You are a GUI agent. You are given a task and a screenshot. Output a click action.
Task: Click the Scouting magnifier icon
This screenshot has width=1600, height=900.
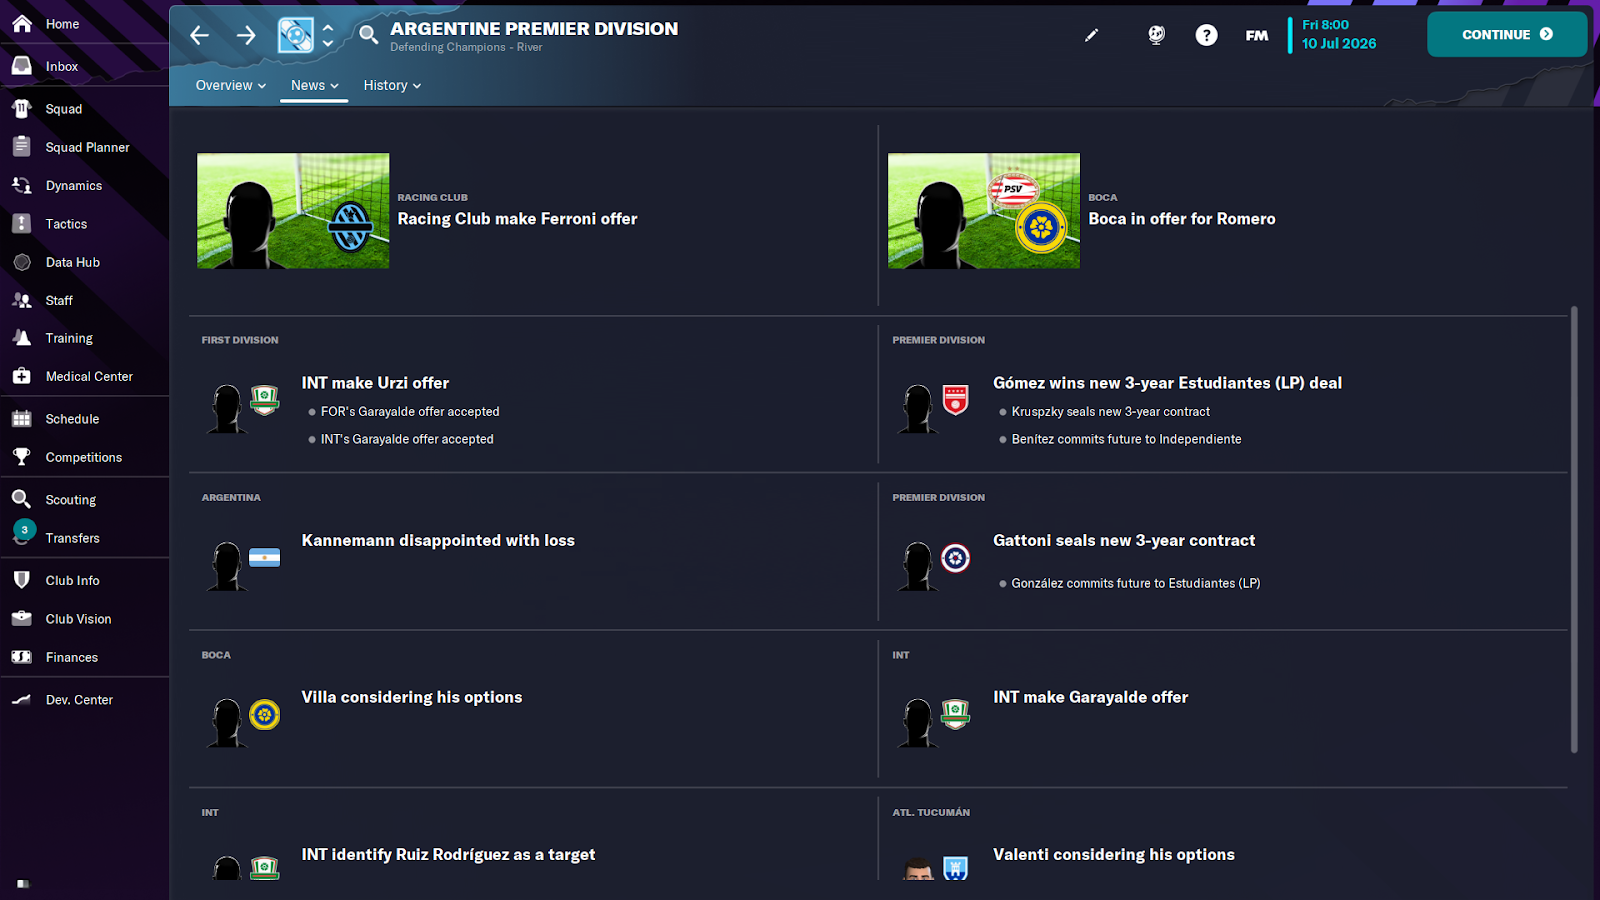point(22,499)
